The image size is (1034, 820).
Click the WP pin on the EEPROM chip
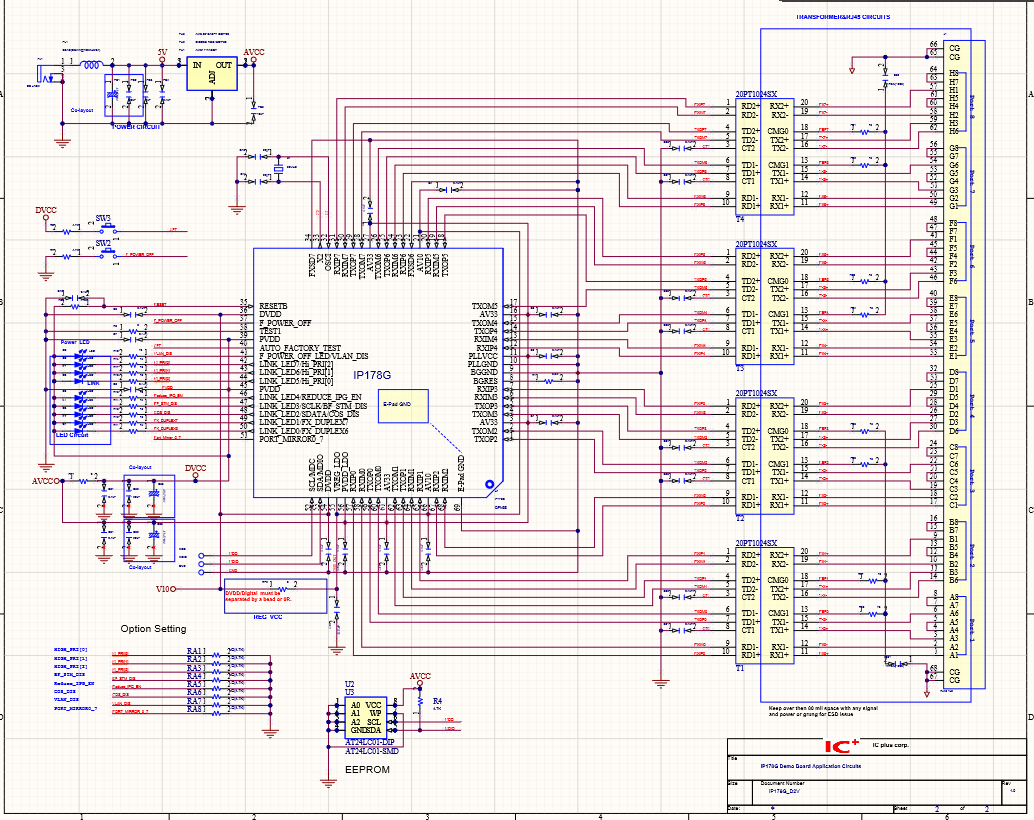point(375,714)
